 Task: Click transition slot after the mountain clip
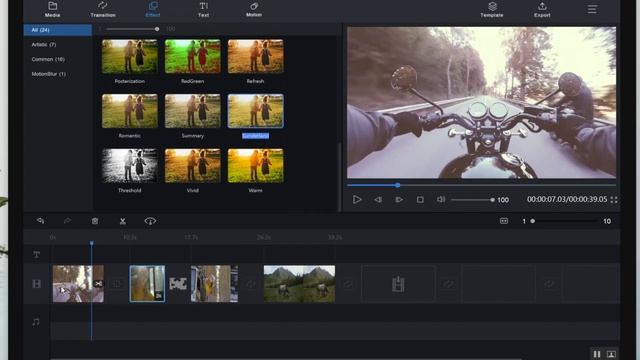(348, 284)
